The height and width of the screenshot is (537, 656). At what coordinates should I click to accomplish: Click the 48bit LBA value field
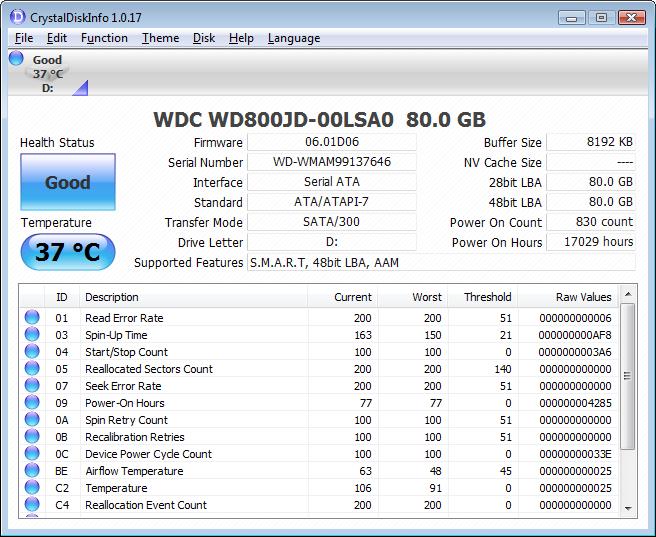coord(591,202)
